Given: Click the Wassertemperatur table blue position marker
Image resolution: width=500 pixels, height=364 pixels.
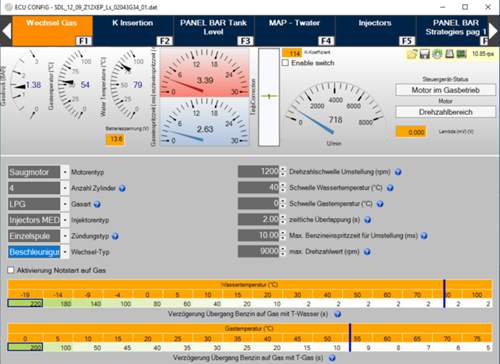Looking at the screenshot, I should click(x=444, y=294).
